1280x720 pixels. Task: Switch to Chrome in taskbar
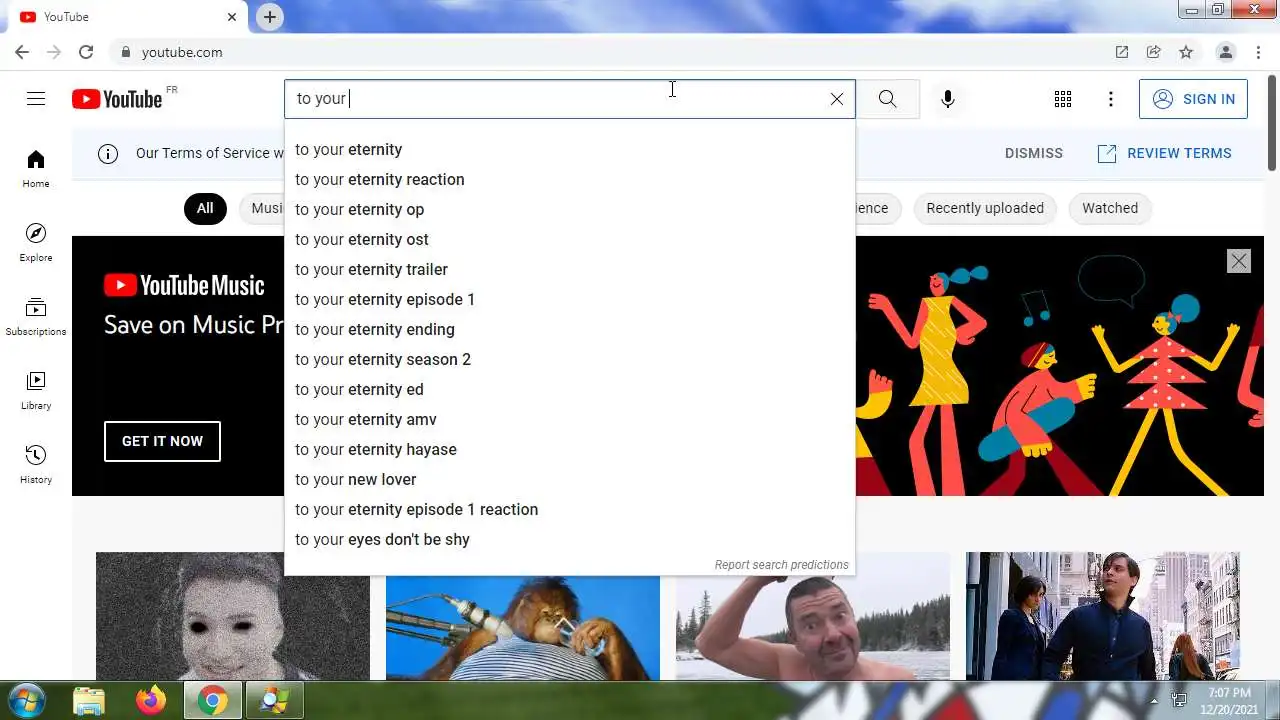pyautogui.click(x=213, y=701)
